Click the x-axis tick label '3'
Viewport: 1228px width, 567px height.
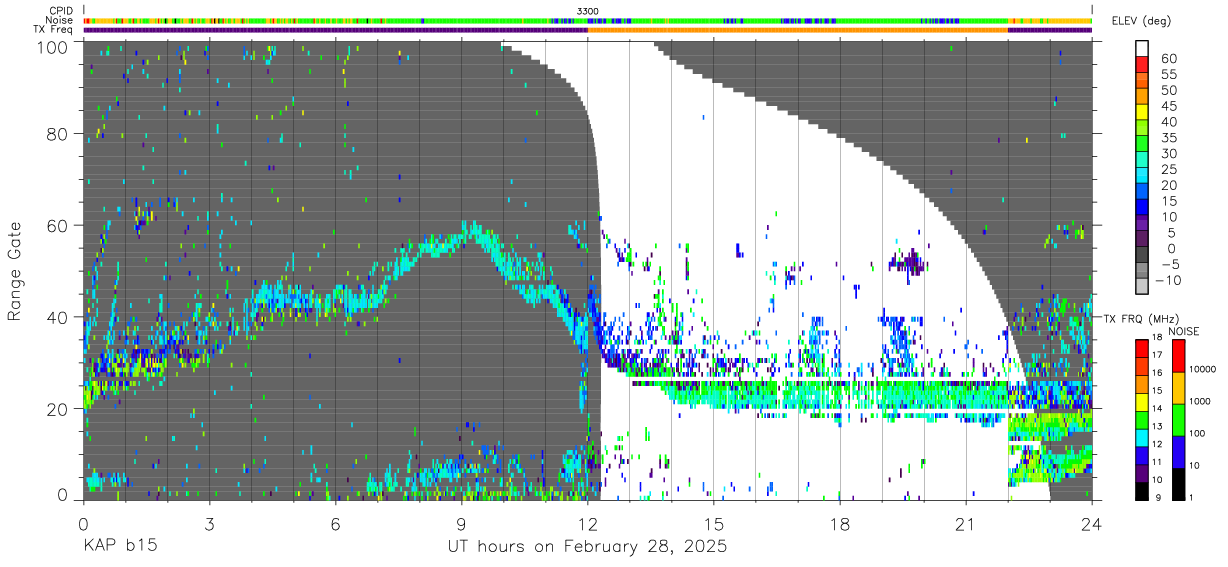[x=209, y=524]
